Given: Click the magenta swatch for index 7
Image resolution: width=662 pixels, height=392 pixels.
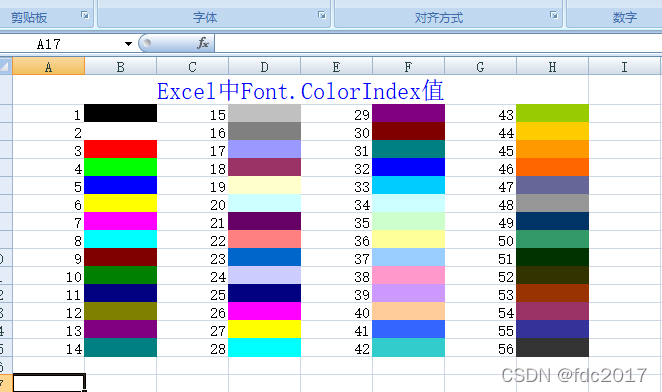Looking at the screenshot, I should [121, 221].
